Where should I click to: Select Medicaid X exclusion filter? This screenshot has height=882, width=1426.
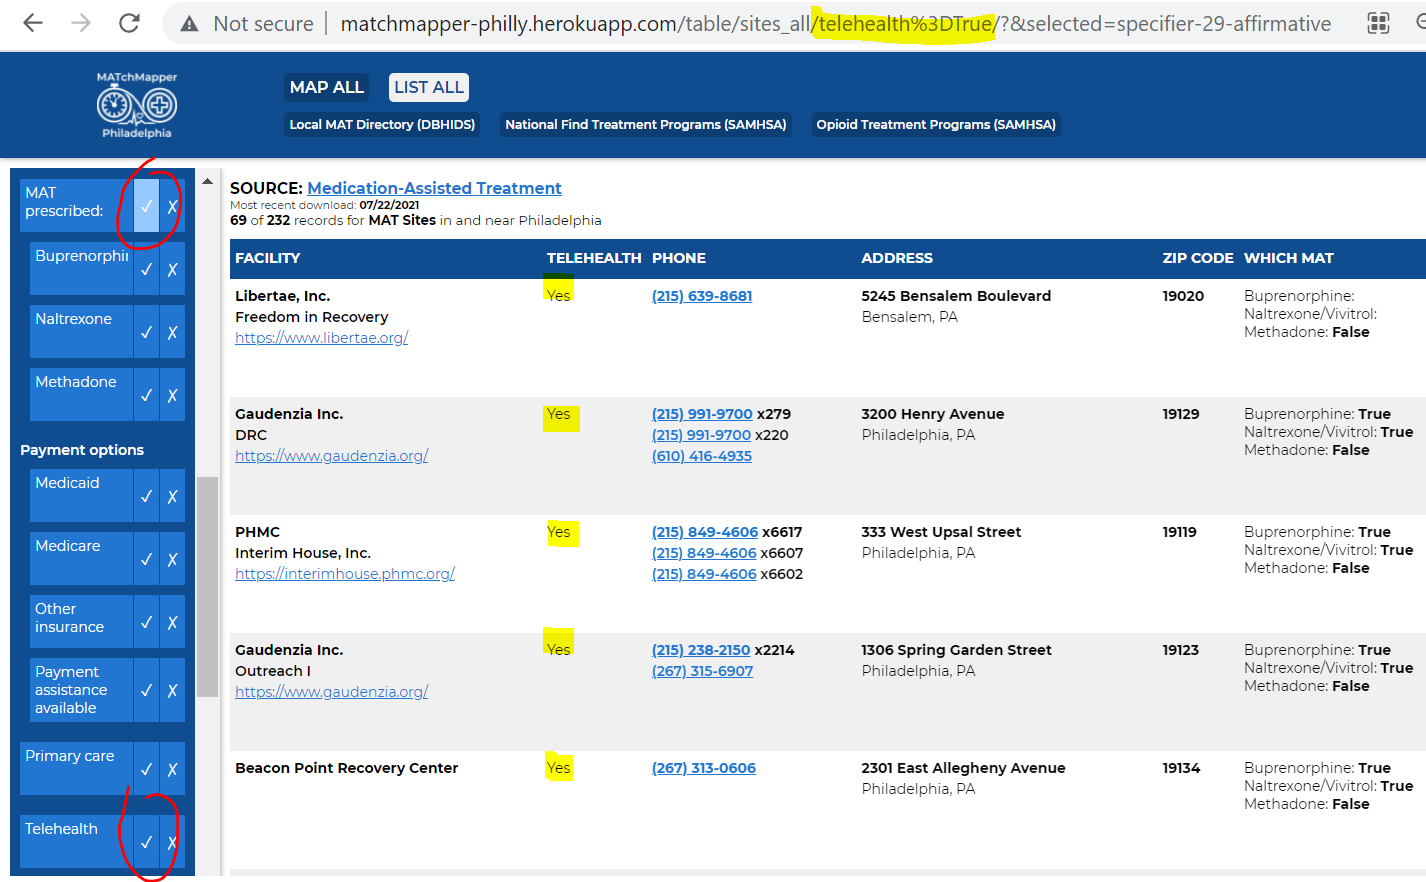tap(172, 496)
